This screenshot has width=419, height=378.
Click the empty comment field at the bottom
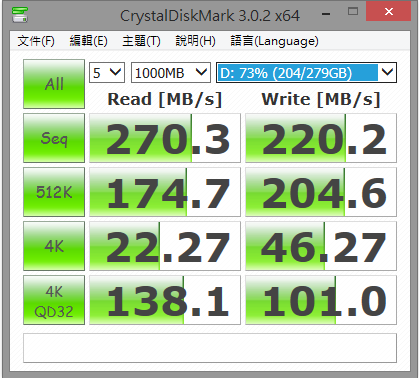click(x=210, y=348)
